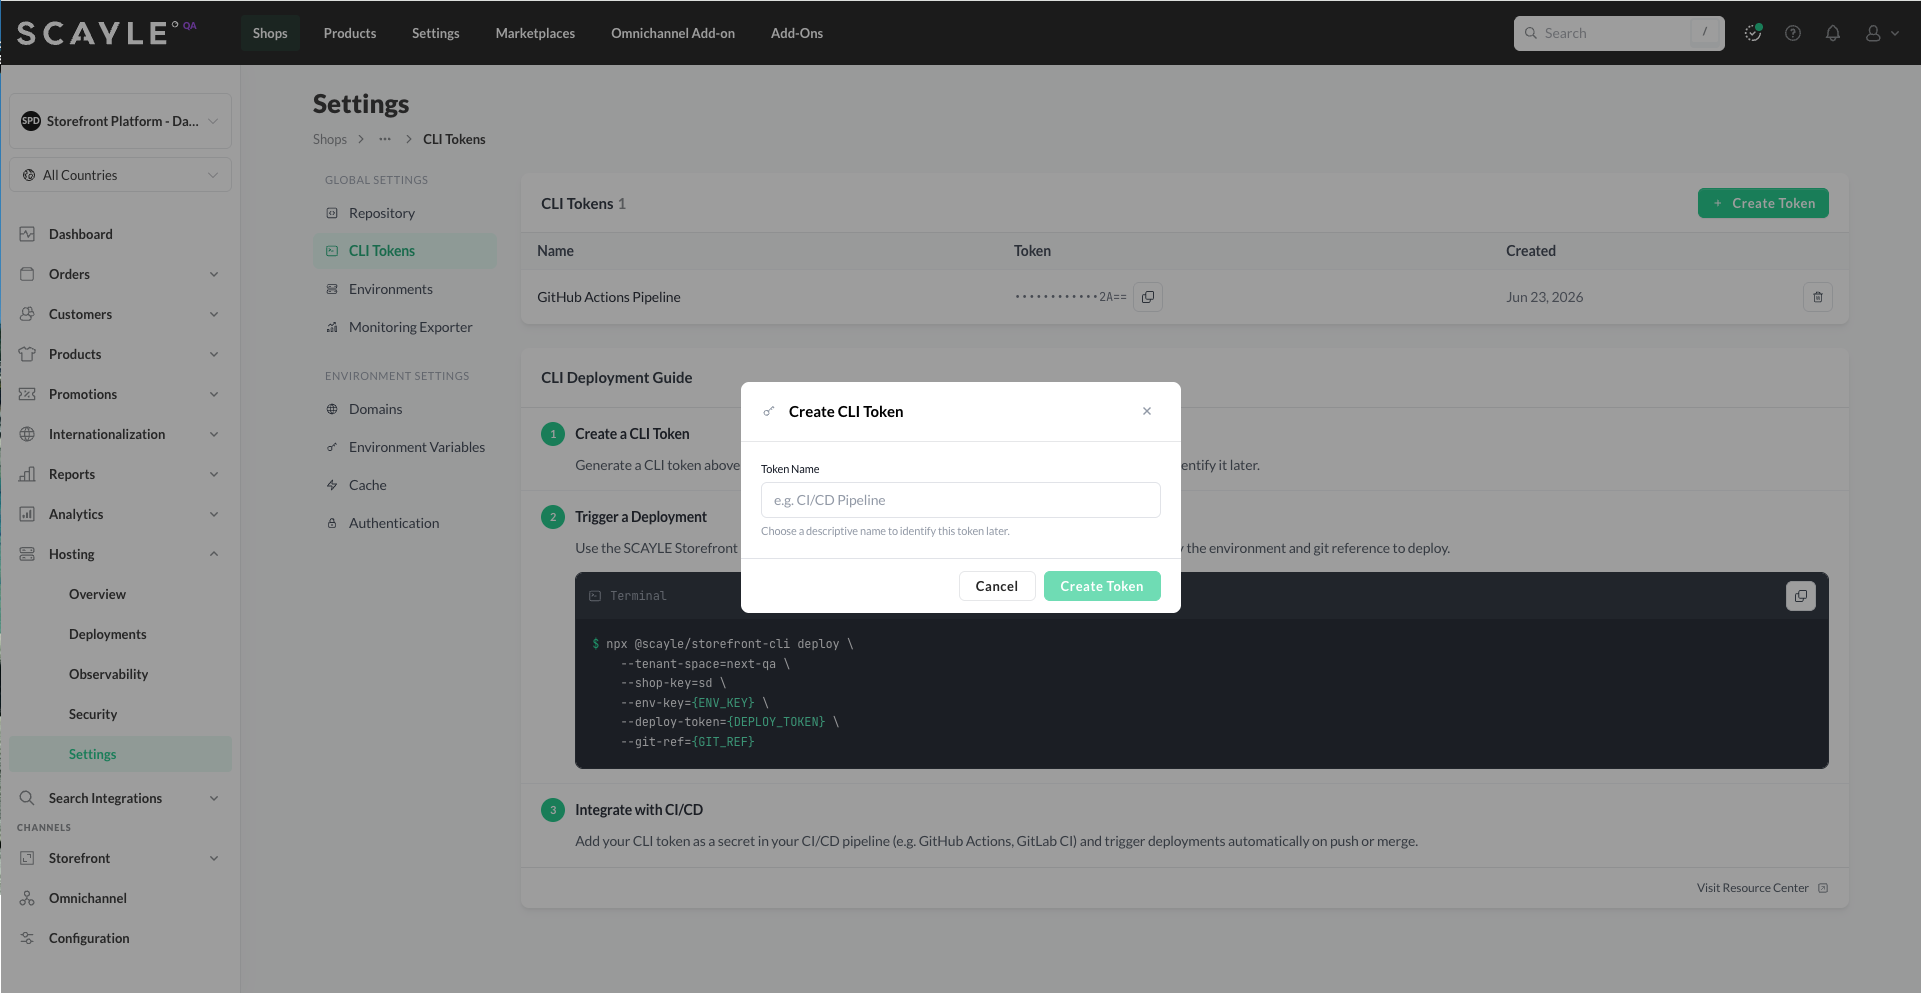This screenshot has height=993, width=1921.
Task: Delete the GitHub Actions Pipeline token
Action: point(1818,297)
